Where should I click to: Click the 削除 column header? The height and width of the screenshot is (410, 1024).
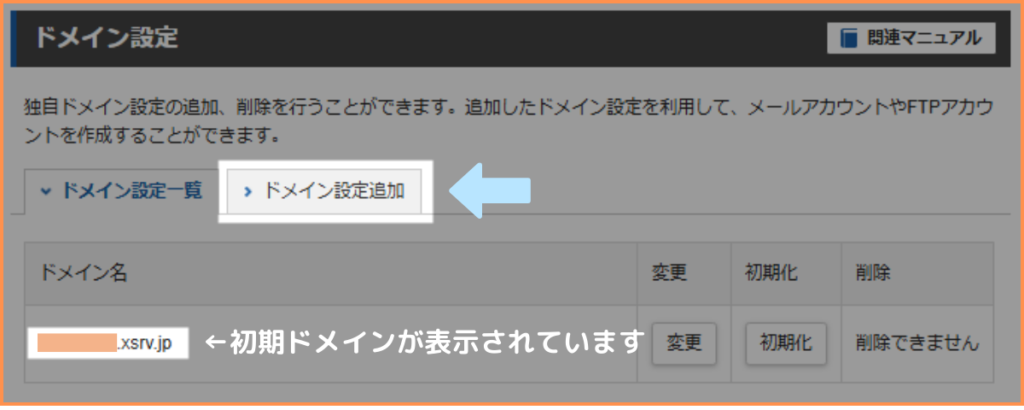click(x=872, y=273)
